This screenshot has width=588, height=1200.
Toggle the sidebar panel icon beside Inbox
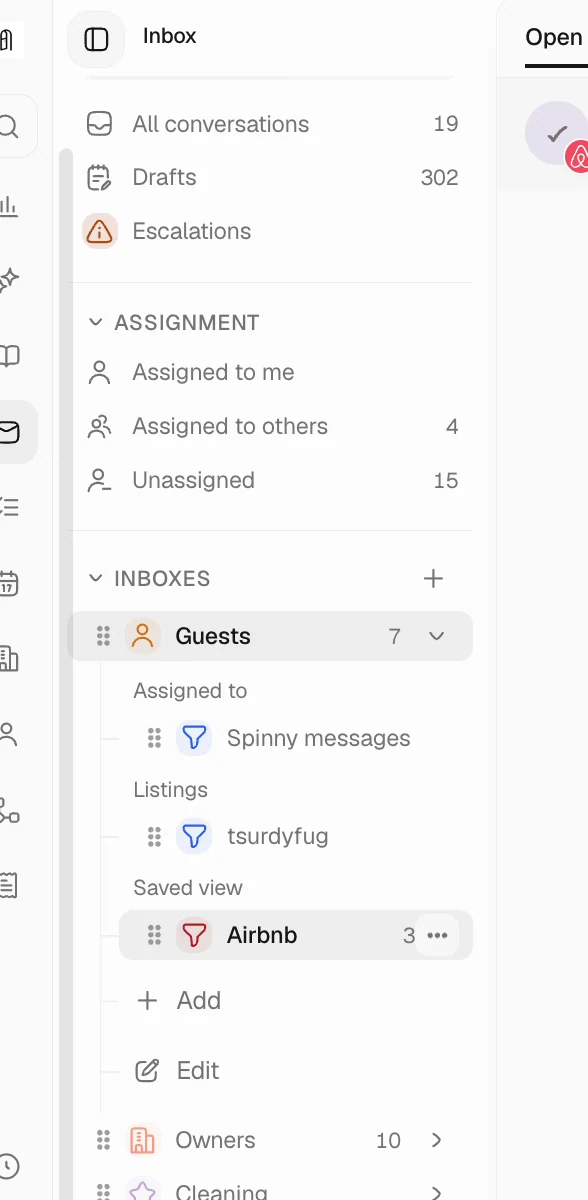(96, 39)
